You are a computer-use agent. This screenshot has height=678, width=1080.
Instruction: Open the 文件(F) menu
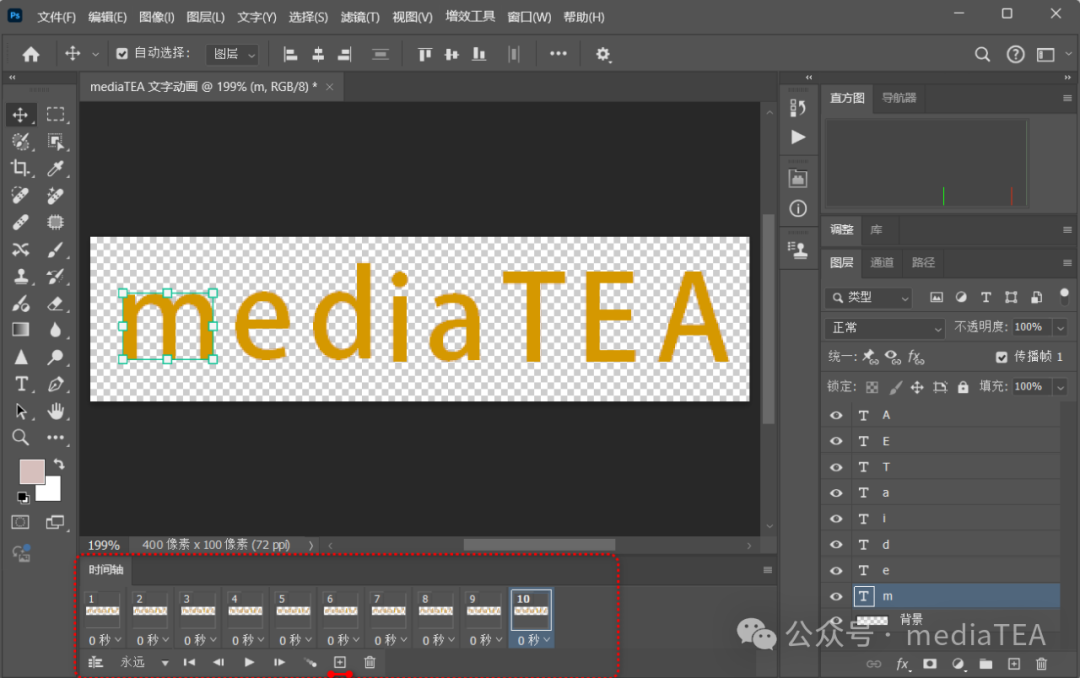pyautogui.click(x=56, y=17)
